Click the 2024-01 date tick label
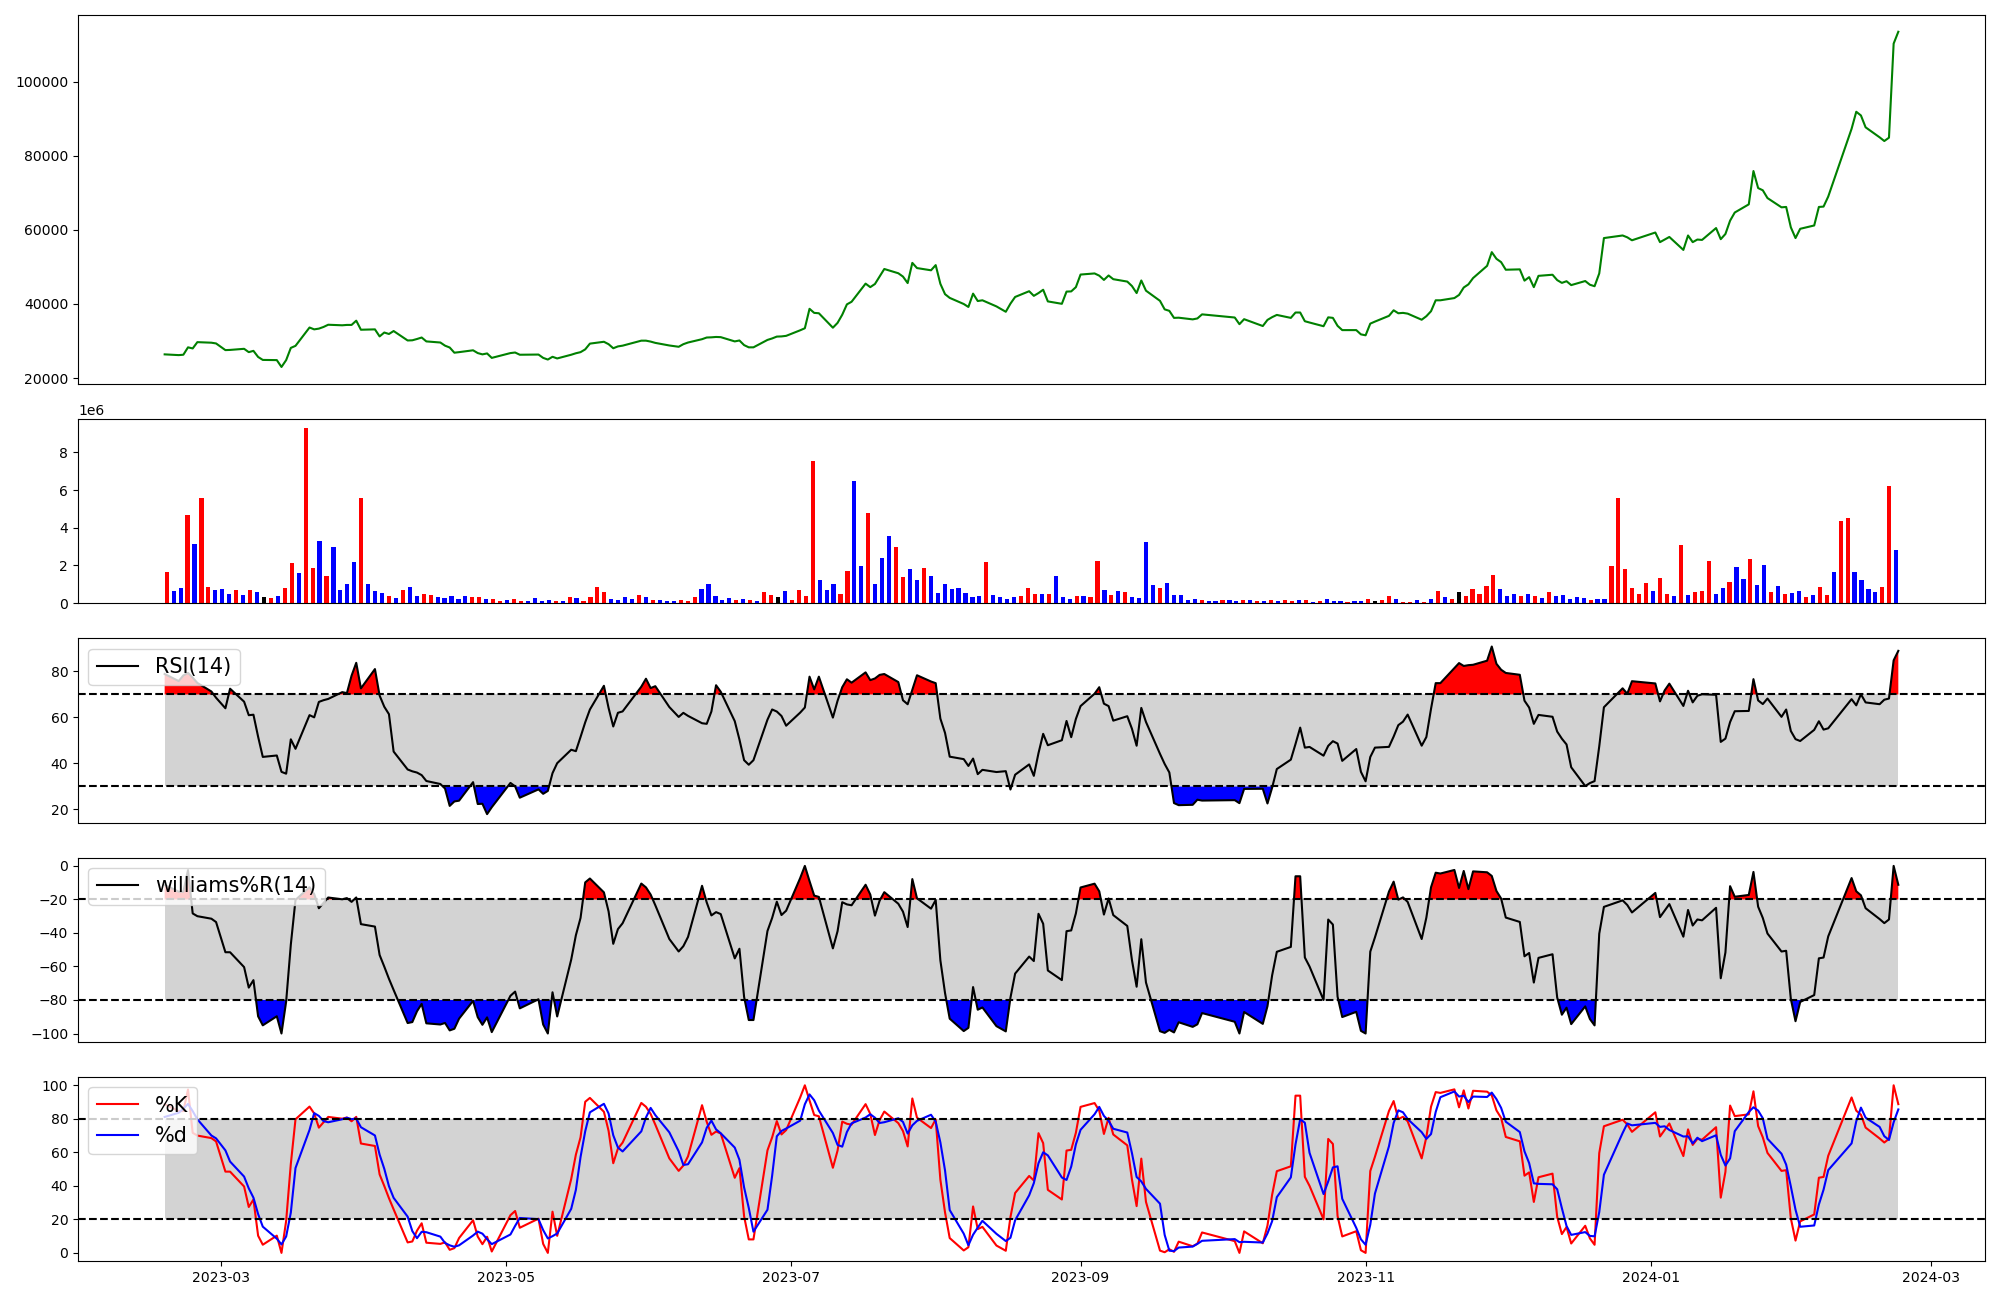The image size is (2000, 1300). [x=1650, y=1277]
